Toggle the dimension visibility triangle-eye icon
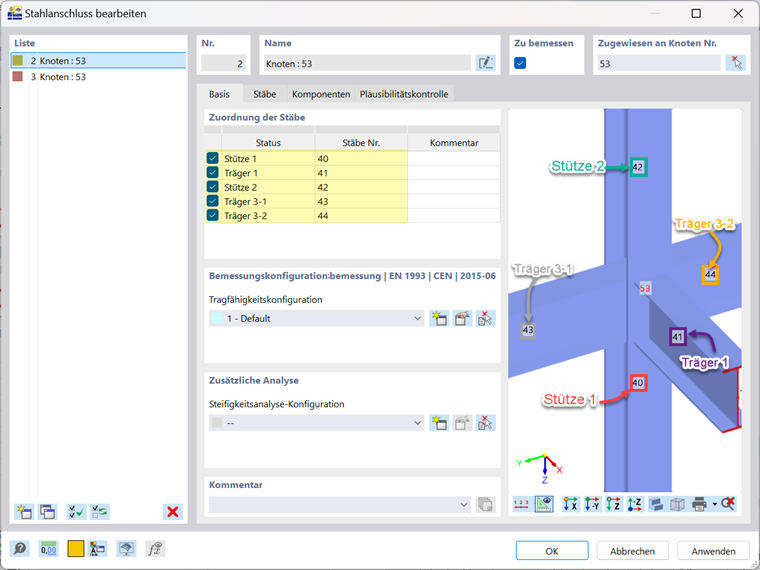The image size is (760, 570). [544, 504]
